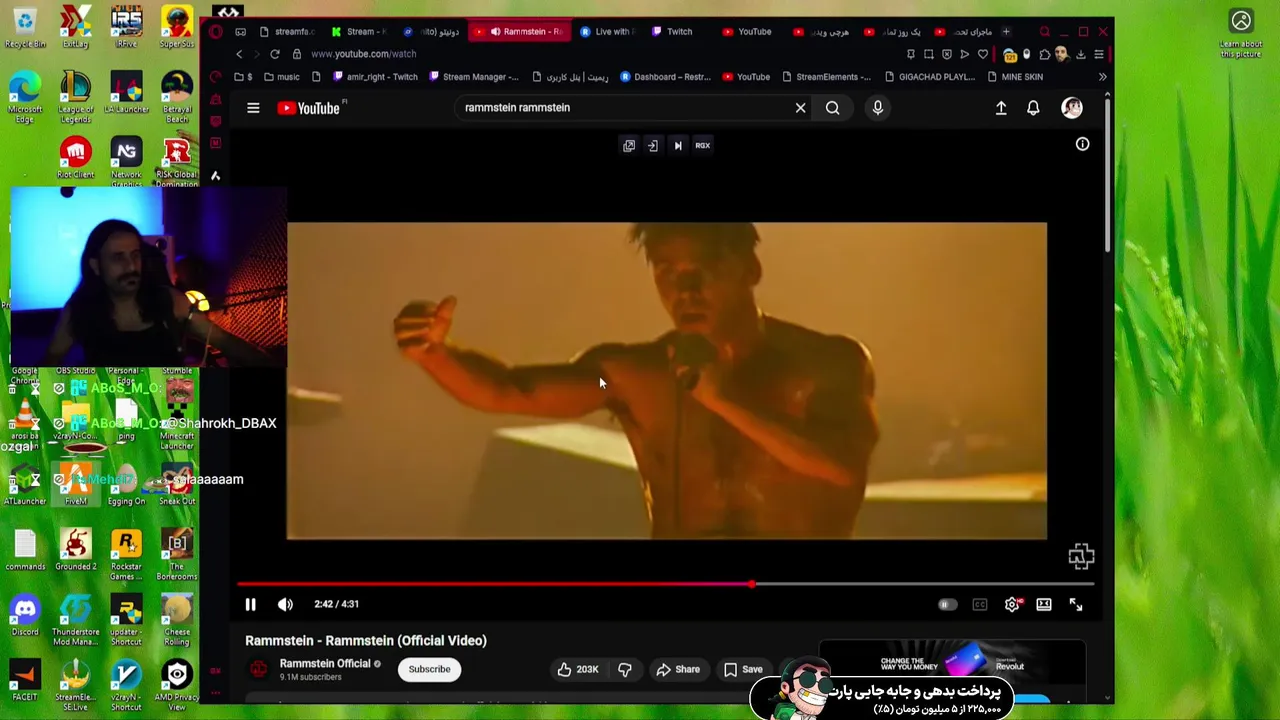Click the pop-out video overlay icon
This screenshot has width=1280, height=720.
[629, 145]
